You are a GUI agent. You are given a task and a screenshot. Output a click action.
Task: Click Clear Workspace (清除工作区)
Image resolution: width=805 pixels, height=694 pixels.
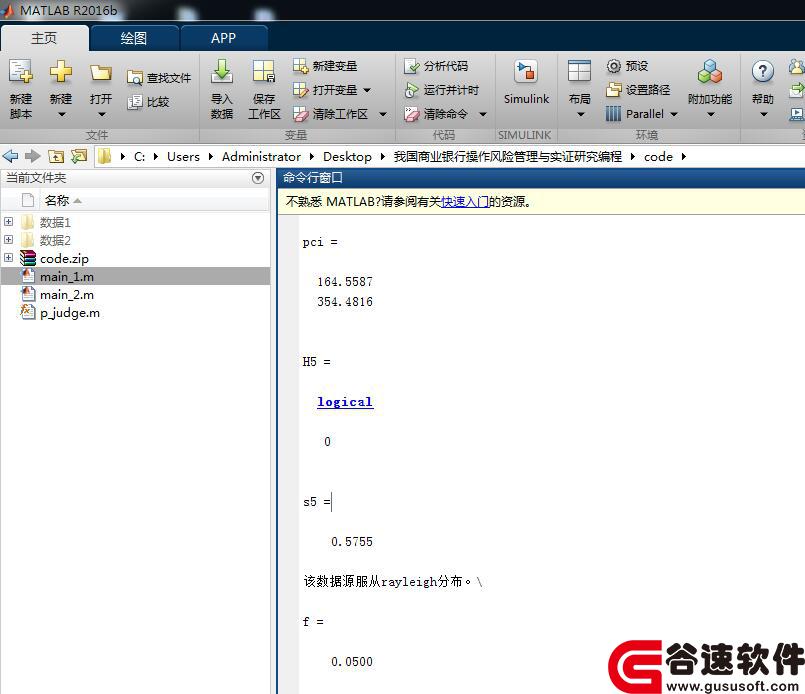331,113
